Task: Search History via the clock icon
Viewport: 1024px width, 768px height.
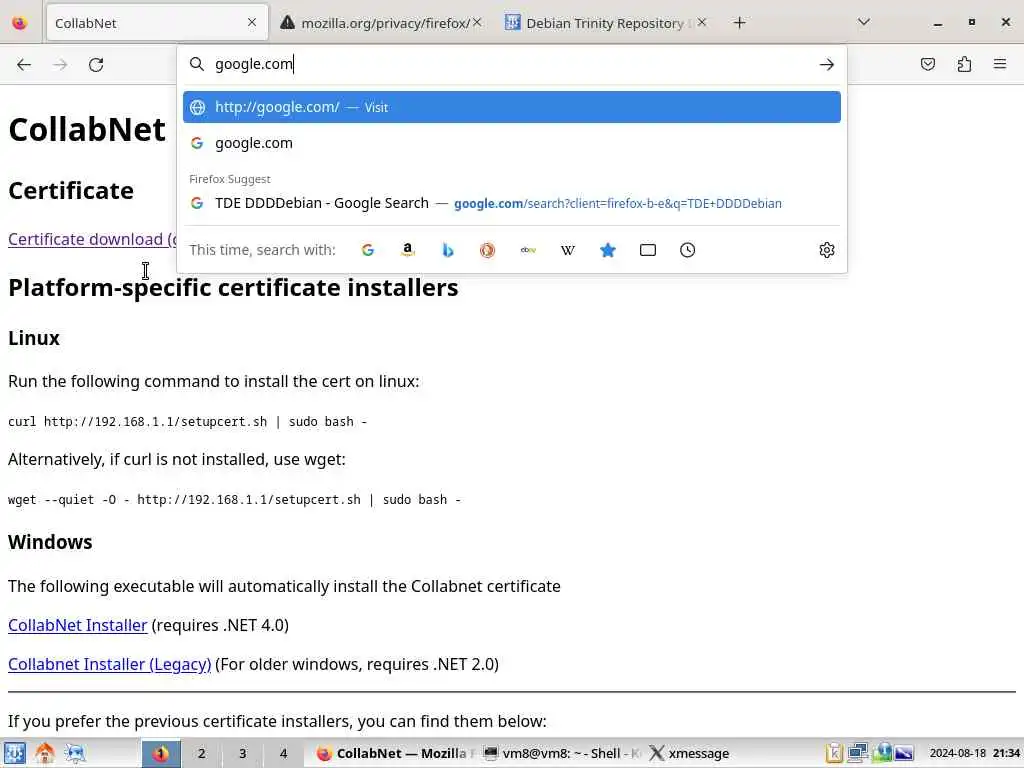Action: point(688,250)
